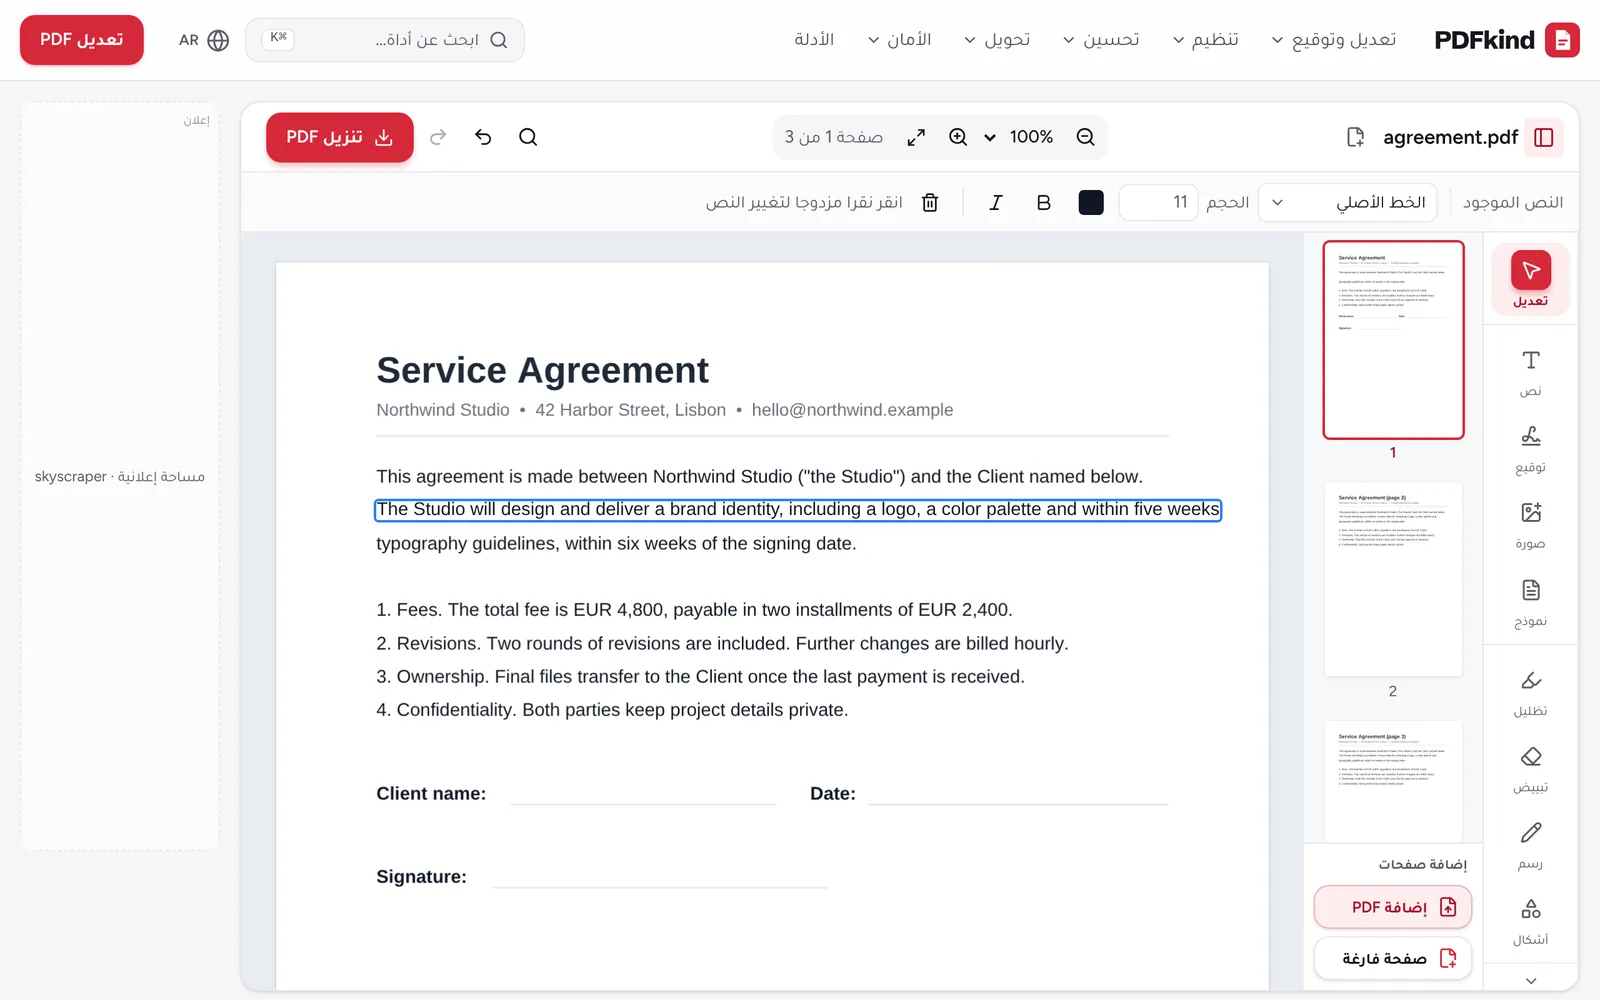Switch language via AR globe icon
Viewport: 1600px width, 1000px height.
point(204,40)
